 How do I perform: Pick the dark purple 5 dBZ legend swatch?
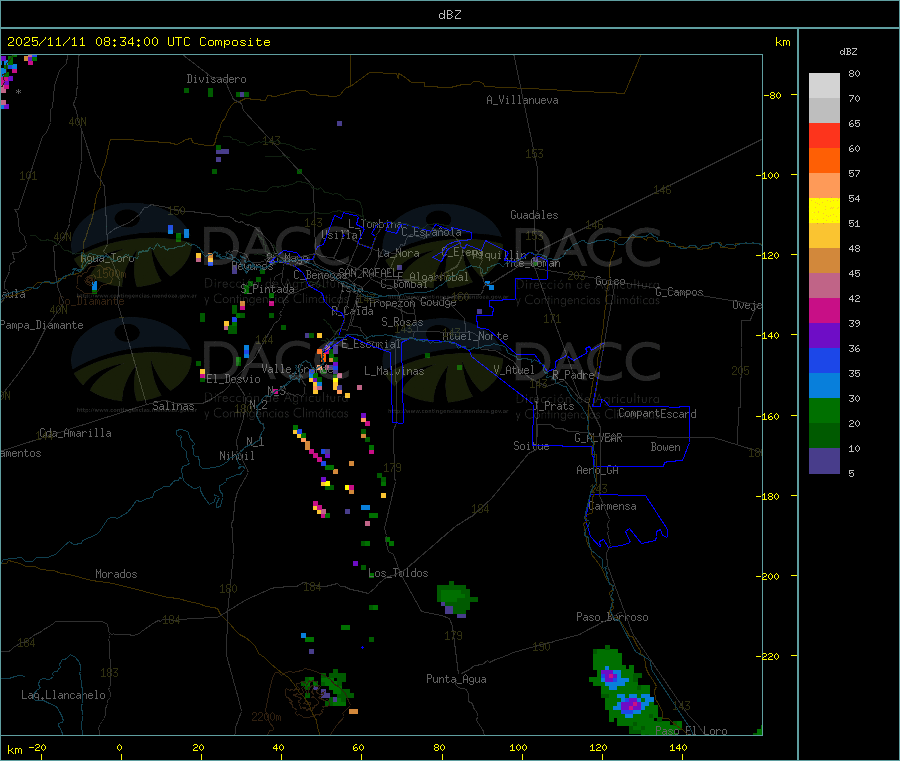pyautogui.click(x=824, y=461)
